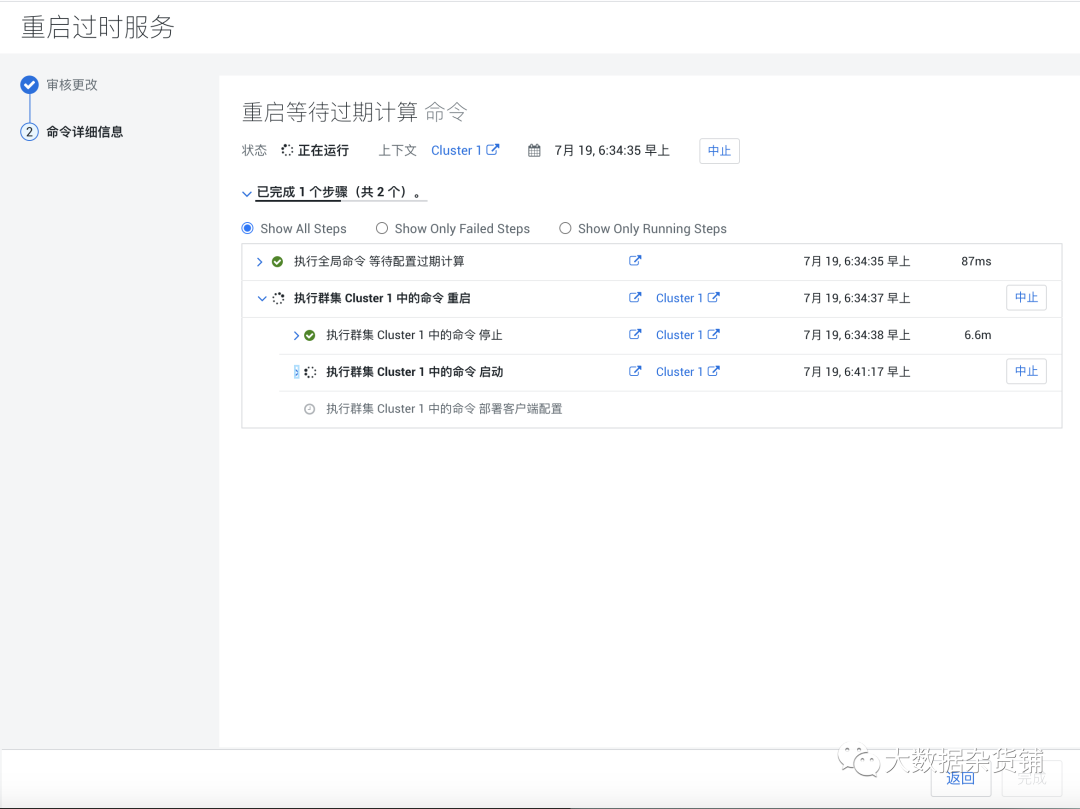Open details icon for 等待配置过期计算 step

tap(635, 260)
